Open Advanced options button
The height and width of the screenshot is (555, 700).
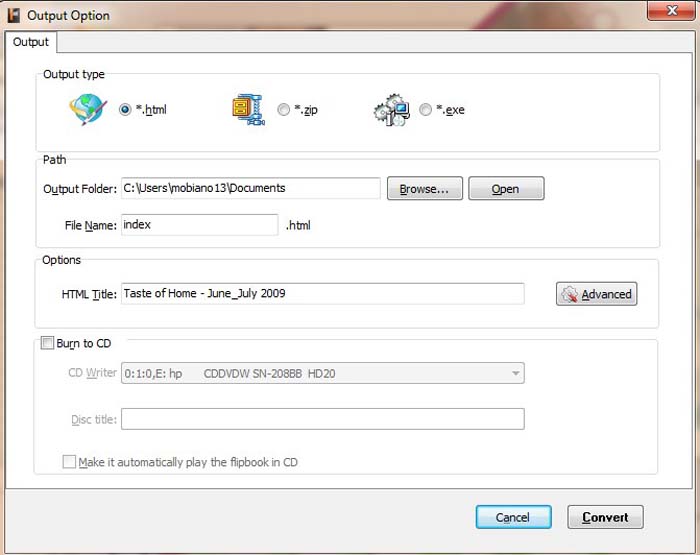coord(596,294)
